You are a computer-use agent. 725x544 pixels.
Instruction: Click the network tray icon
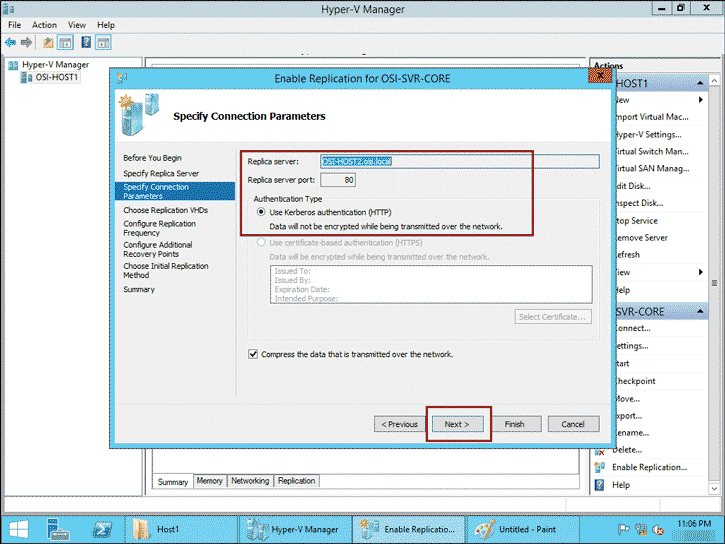pyautogui.click(x=641, y=530)
